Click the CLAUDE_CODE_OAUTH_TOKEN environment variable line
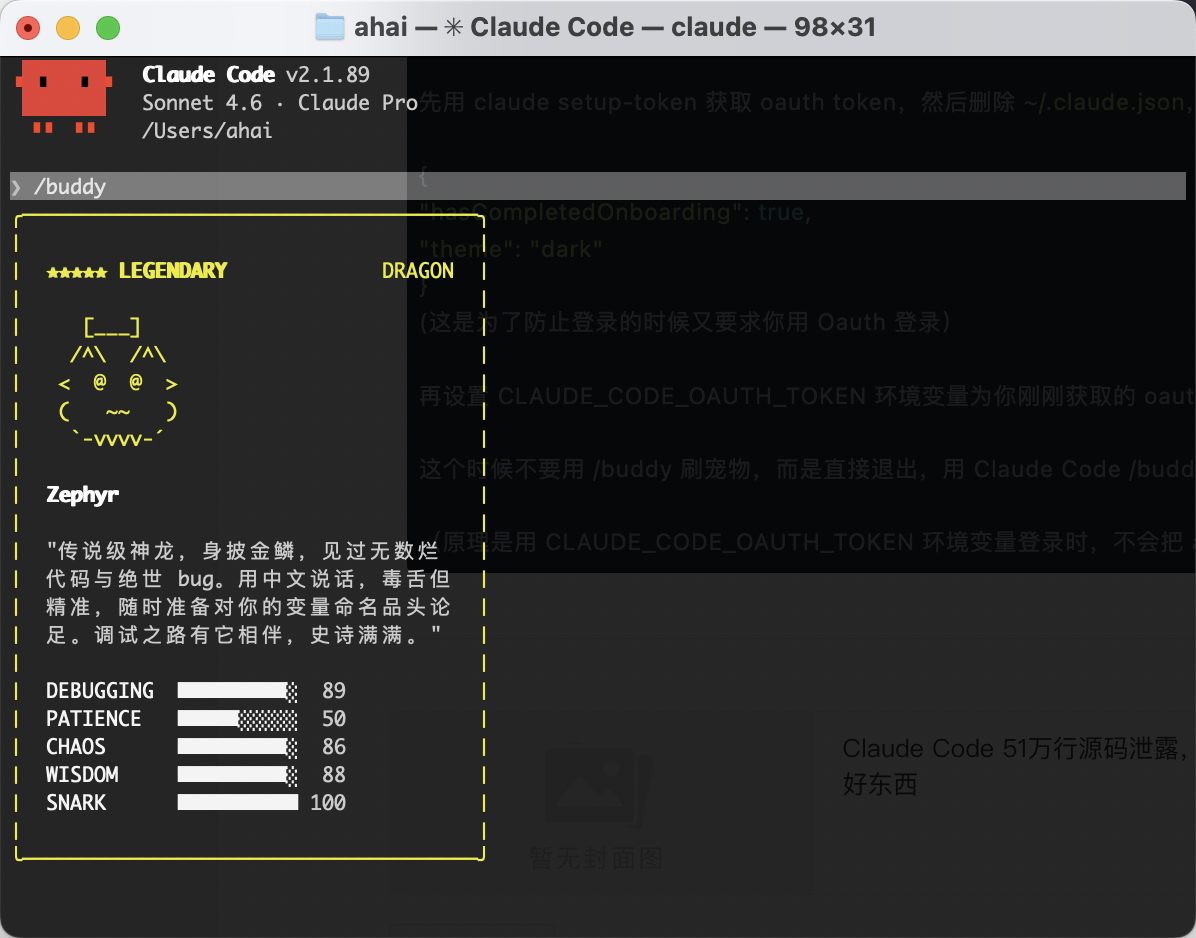1196x938 pixels. tap(805, 396)
